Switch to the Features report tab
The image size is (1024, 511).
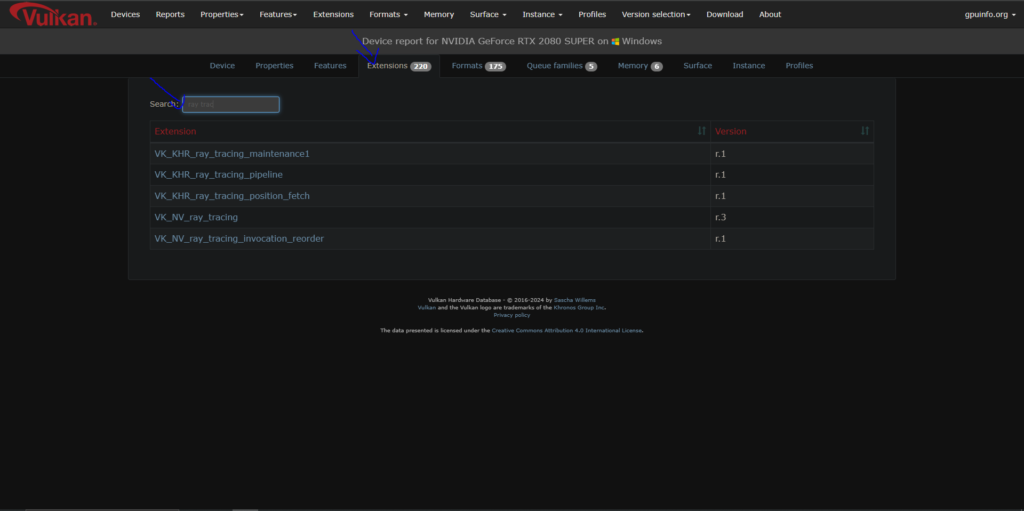[x=330, y=66]
